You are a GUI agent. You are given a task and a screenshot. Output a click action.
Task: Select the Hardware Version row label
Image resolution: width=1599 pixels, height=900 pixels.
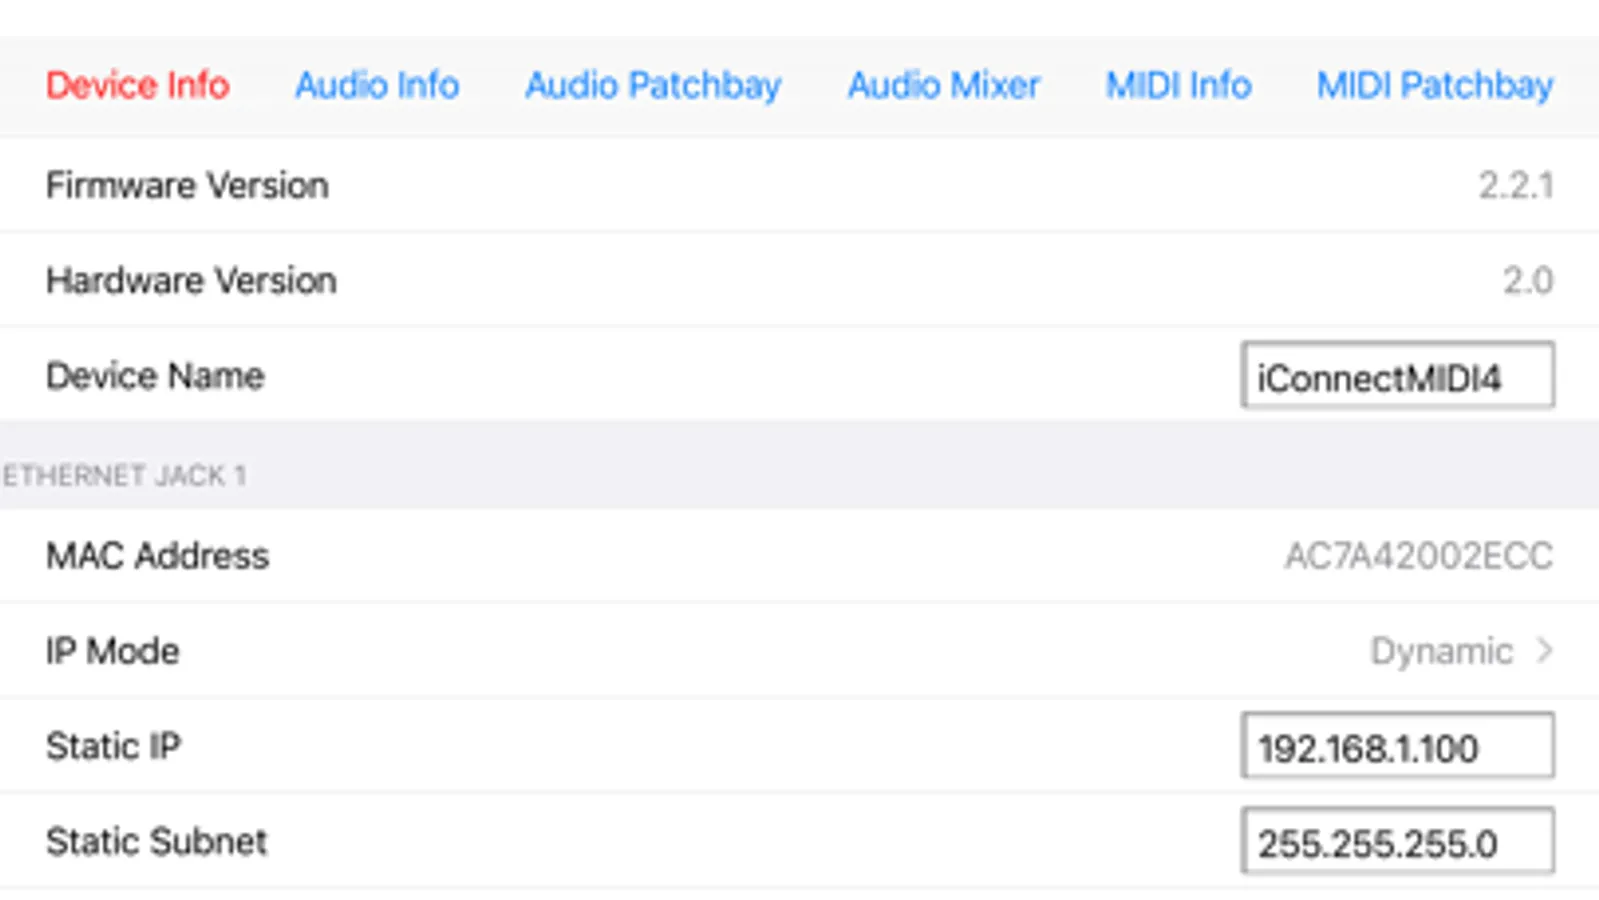(x=191, y=280)
